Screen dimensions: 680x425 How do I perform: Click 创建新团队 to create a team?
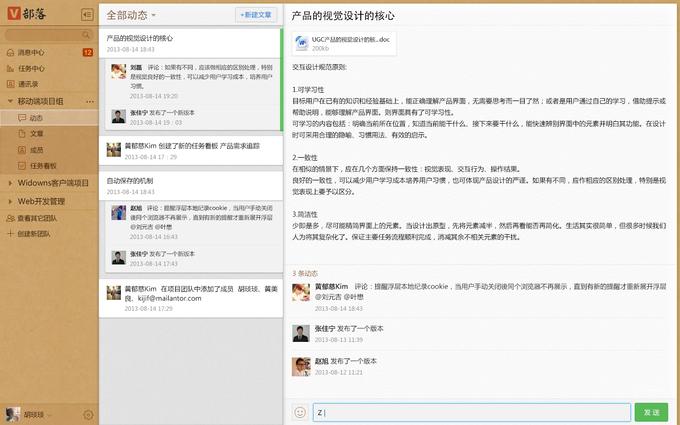pos(37,233)
